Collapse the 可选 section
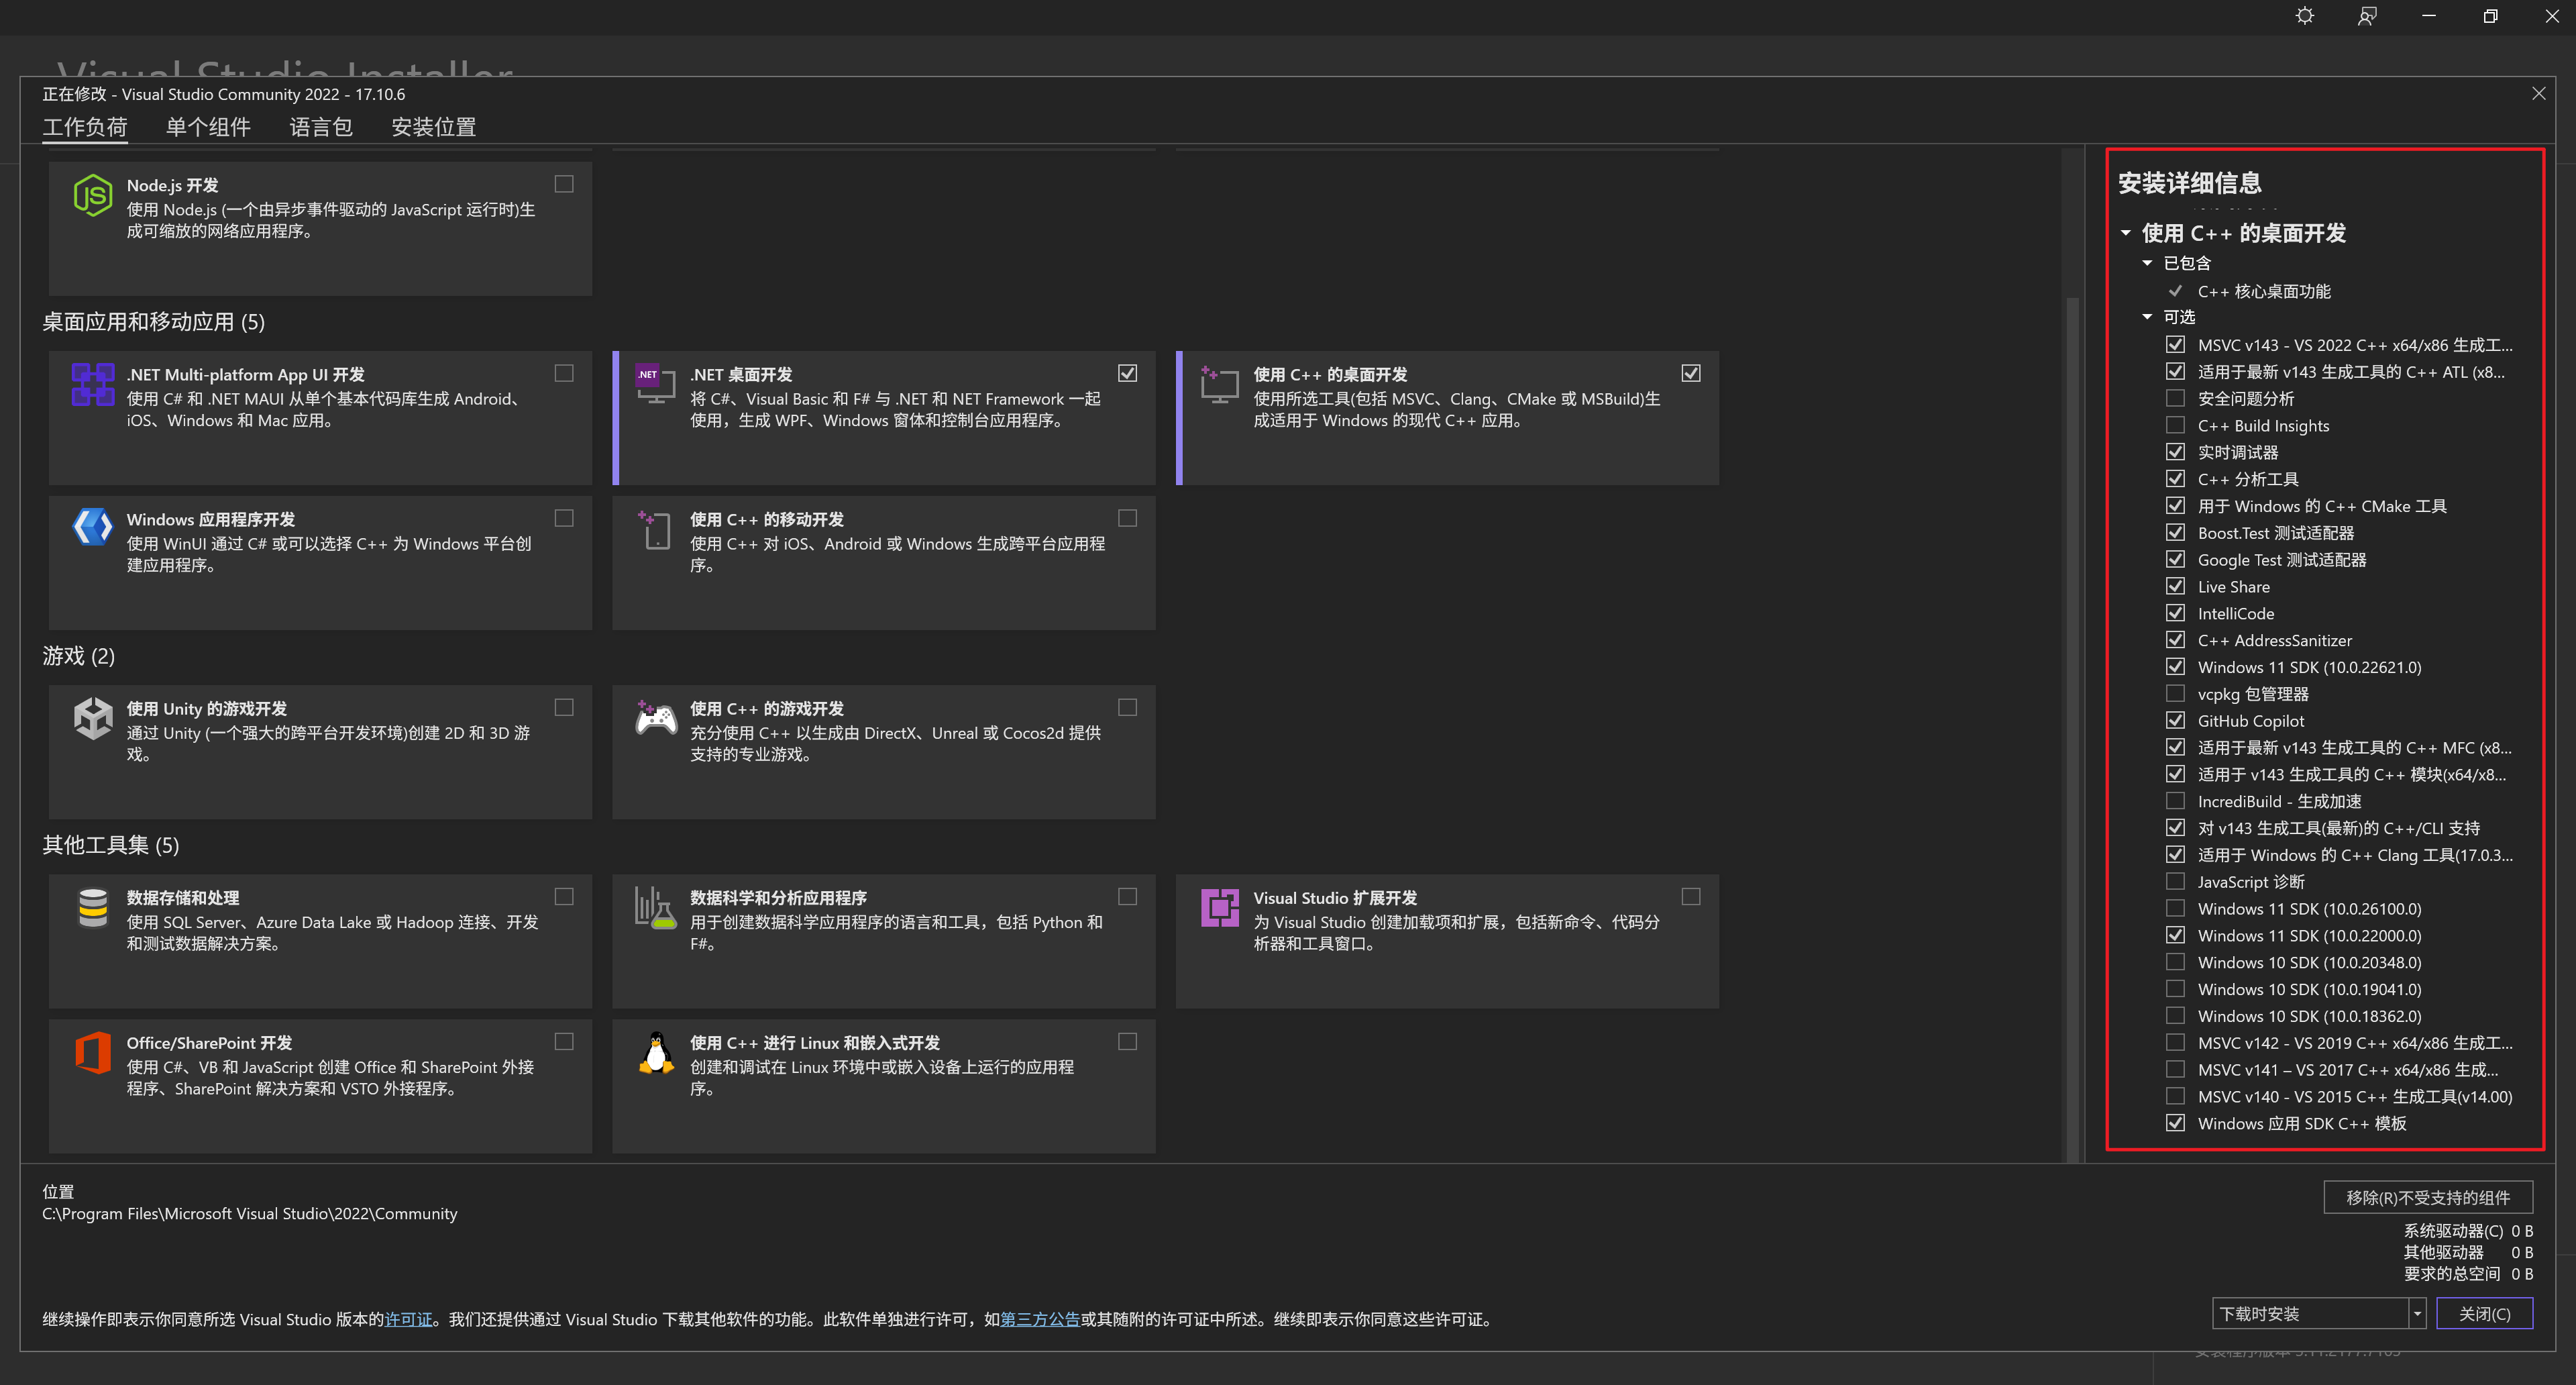2576x1385 pixels. (x=2147, y=317)
